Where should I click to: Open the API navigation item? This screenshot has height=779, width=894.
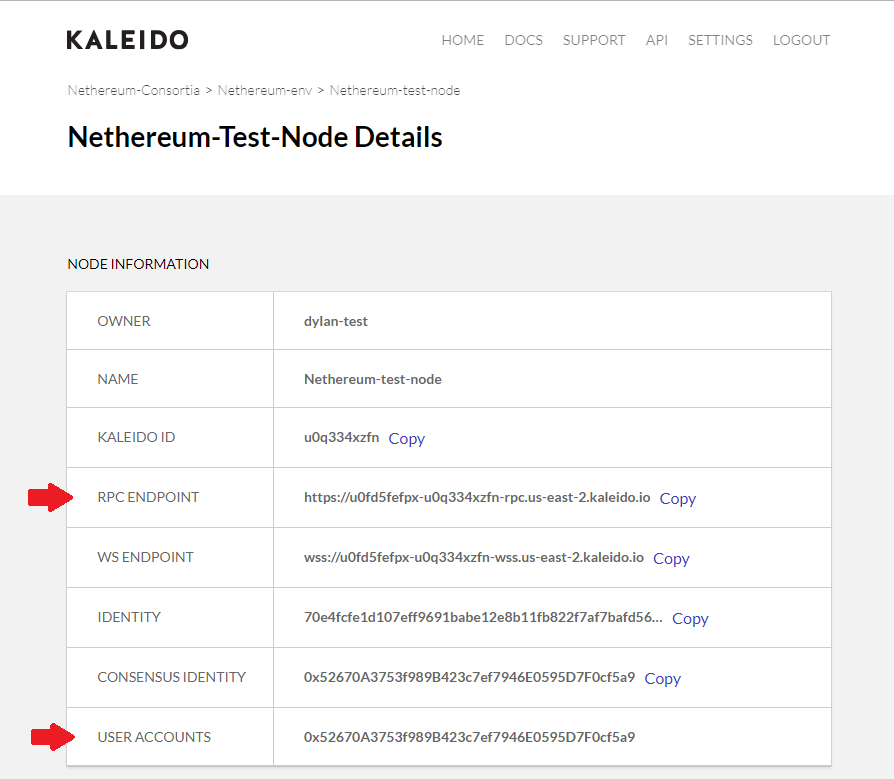coord(656,40)
